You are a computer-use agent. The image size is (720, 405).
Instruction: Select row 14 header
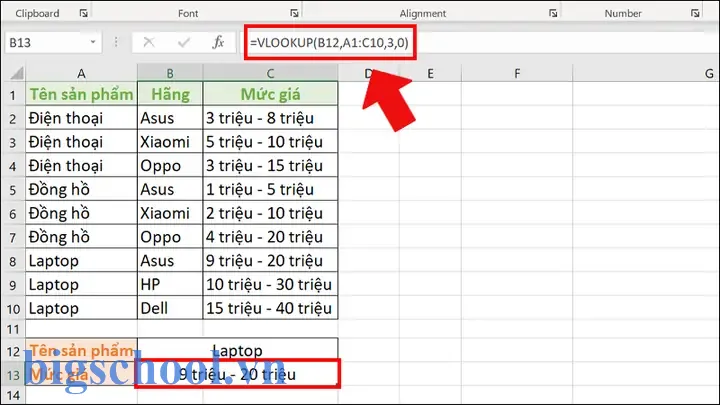click(13, 395)
